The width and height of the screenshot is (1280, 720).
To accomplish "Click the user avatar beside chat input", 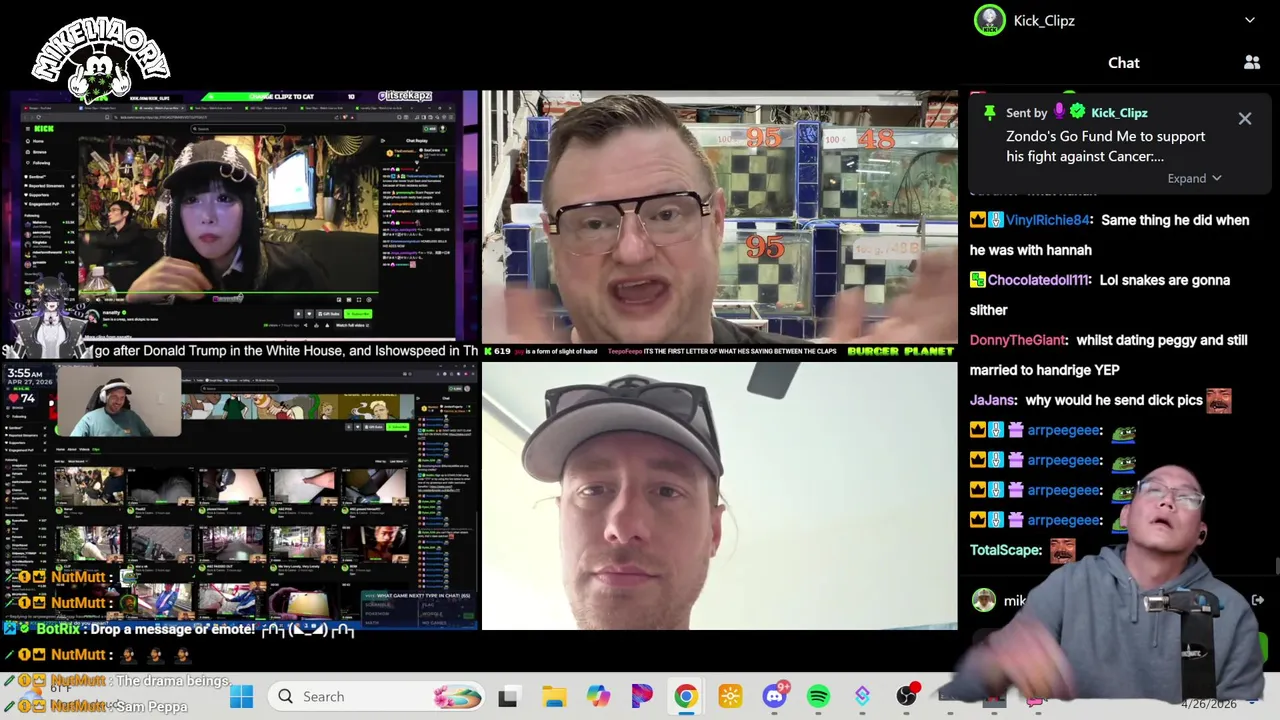I will [x=984, y=600].
